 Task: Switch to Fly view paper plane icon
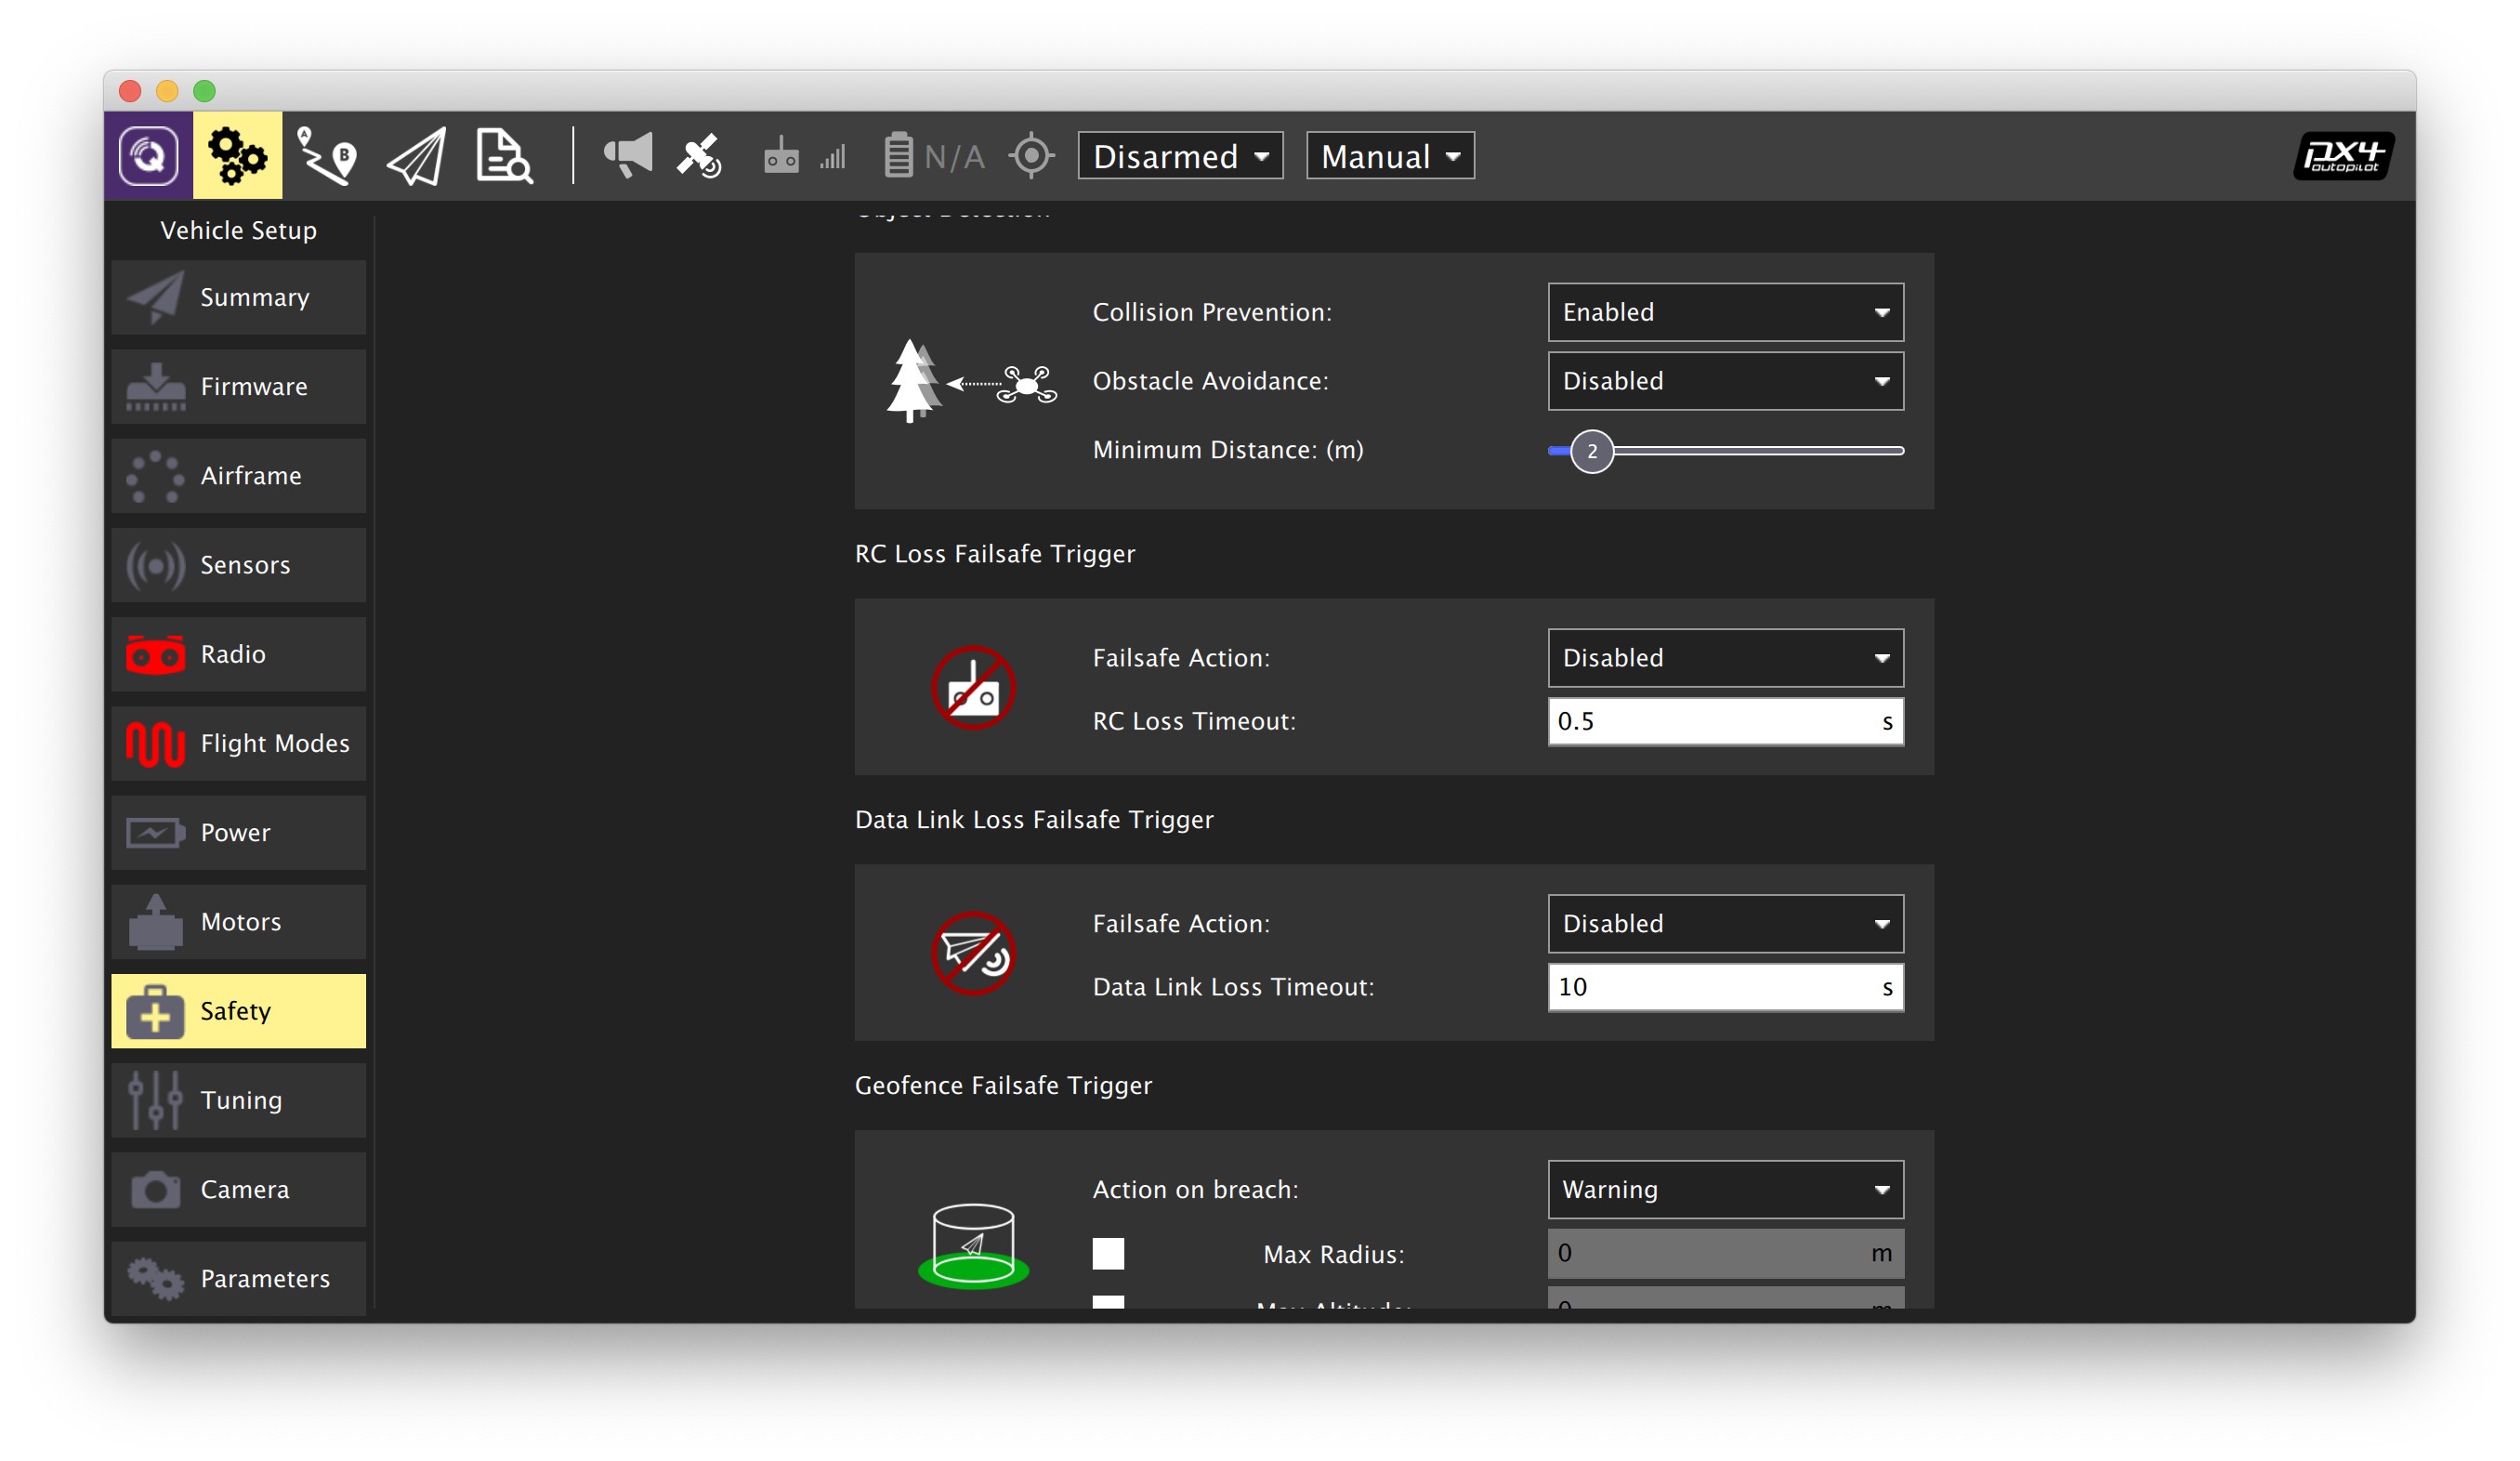(x=416, y=156)
